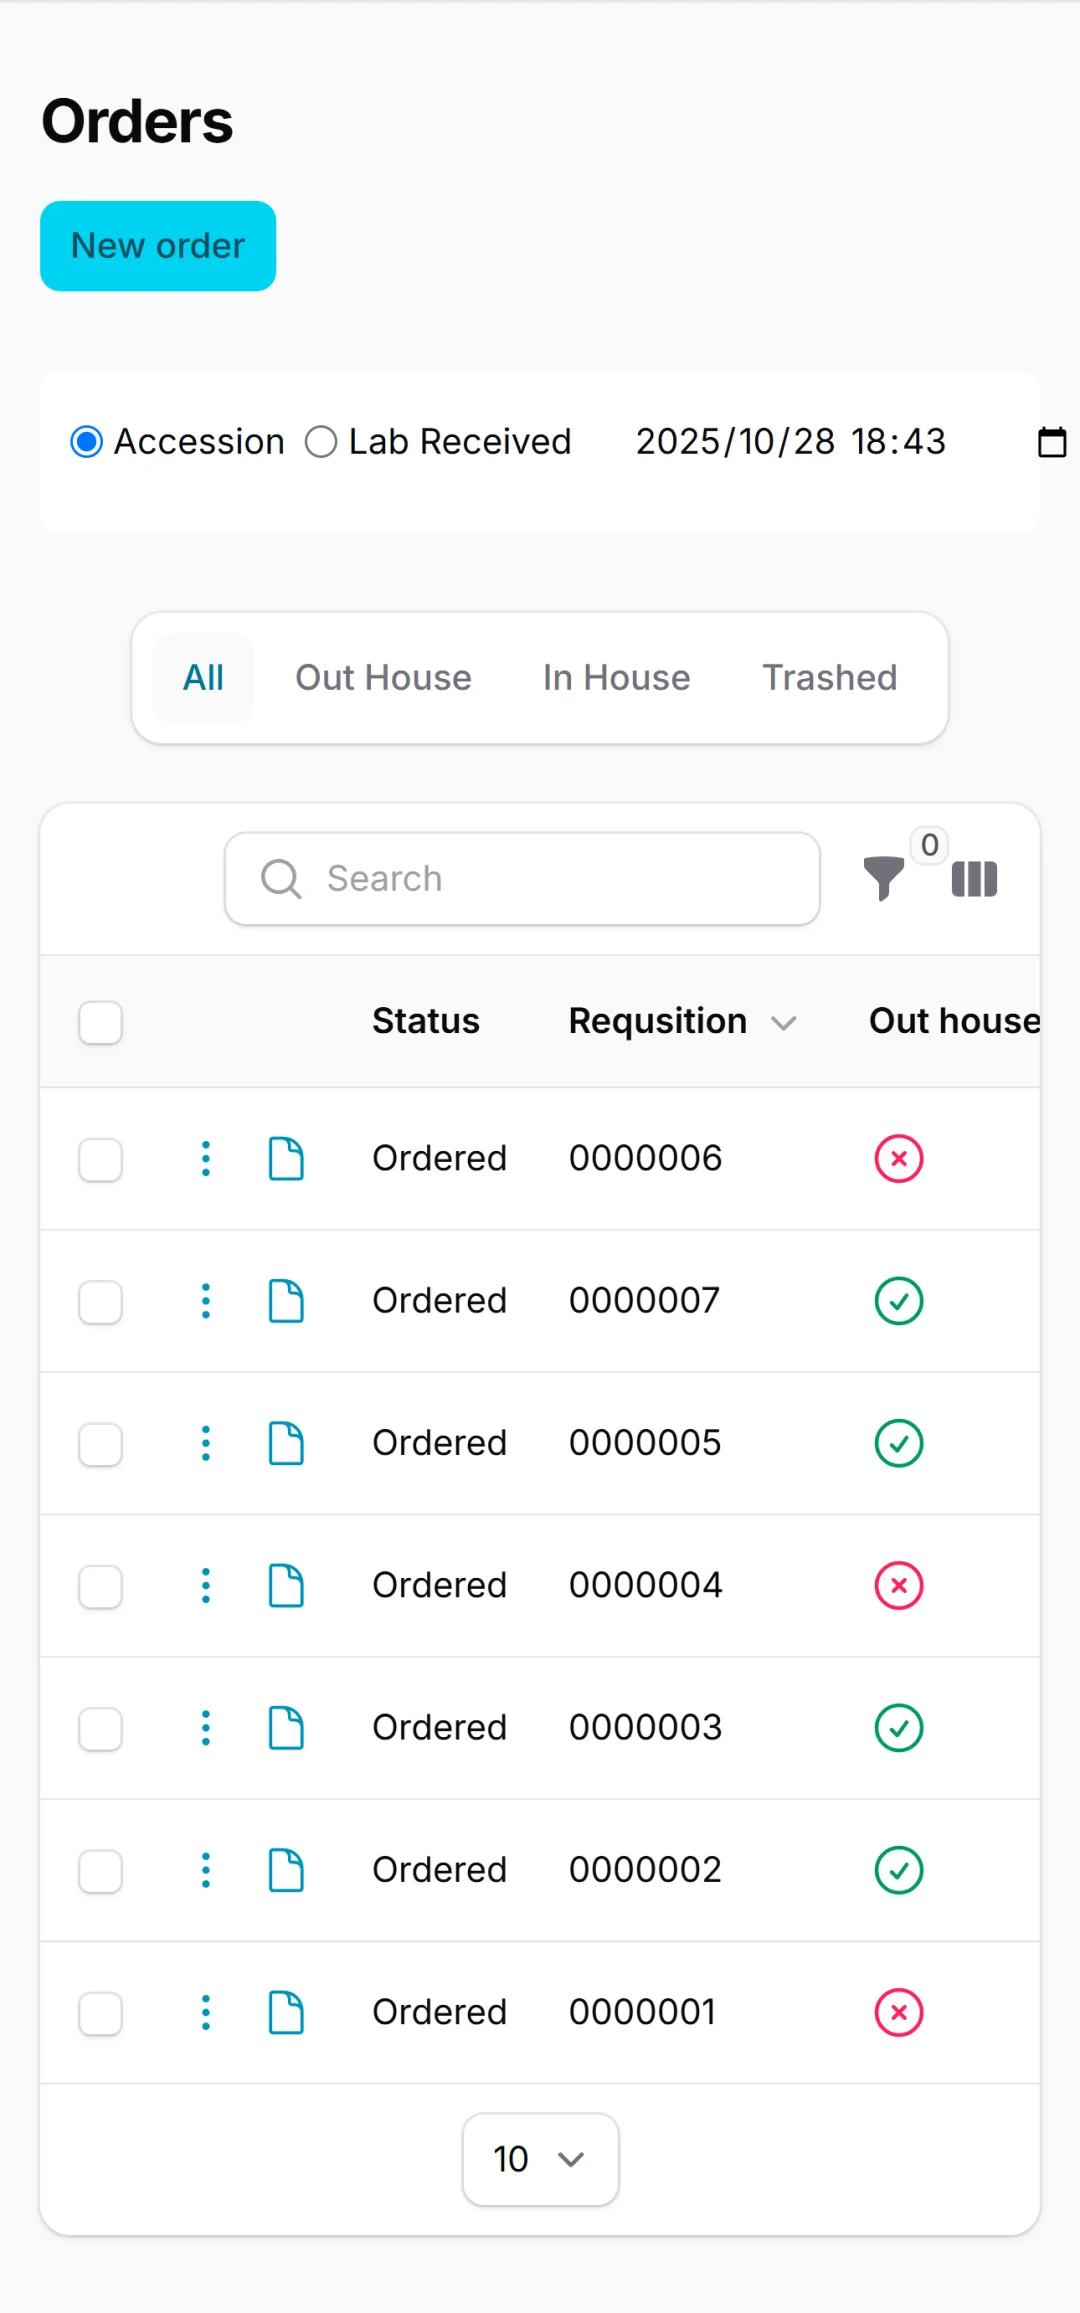
Task: Switch to the Trashed tab
Action: tap(829, 678)
